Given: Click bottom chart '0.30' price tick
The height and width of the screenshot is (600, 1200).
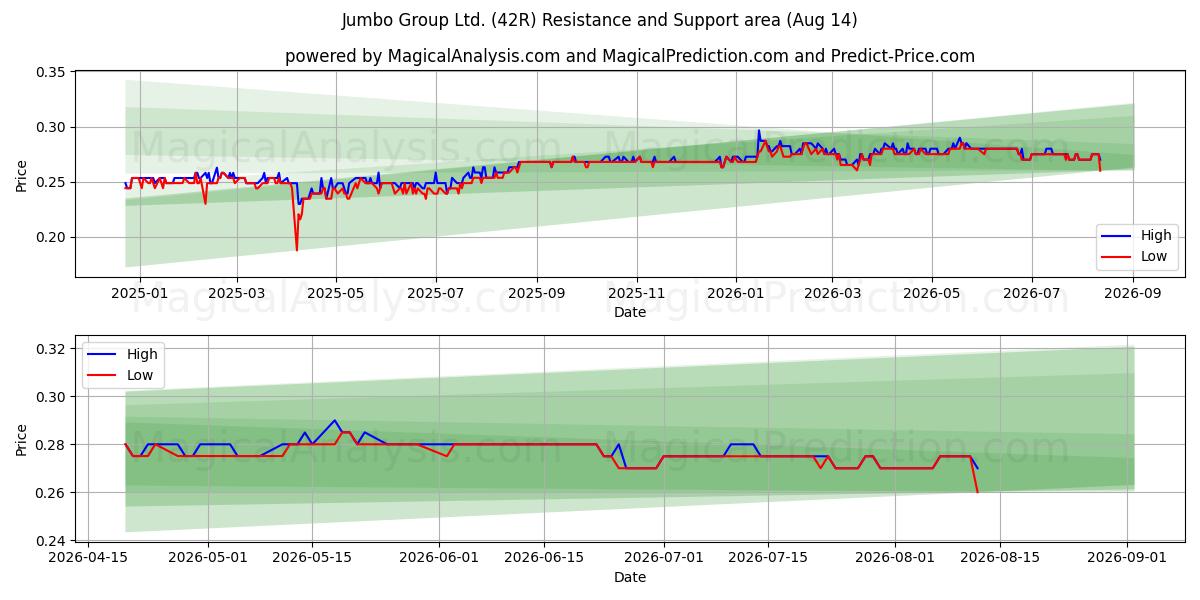Looking at the screenshot, I should (52, 397).
